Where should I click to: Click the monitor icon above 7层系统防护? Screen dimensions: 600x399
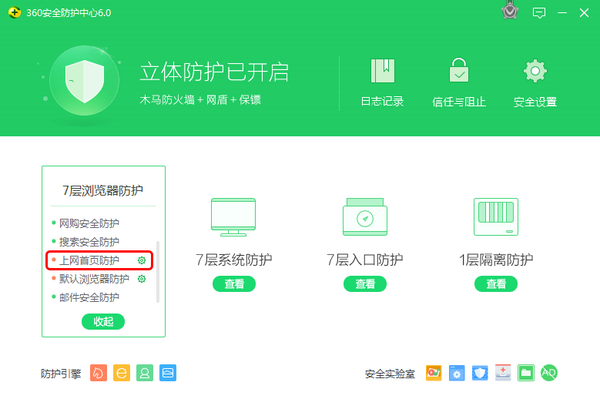pyautogui.click(x=233, y=217)
